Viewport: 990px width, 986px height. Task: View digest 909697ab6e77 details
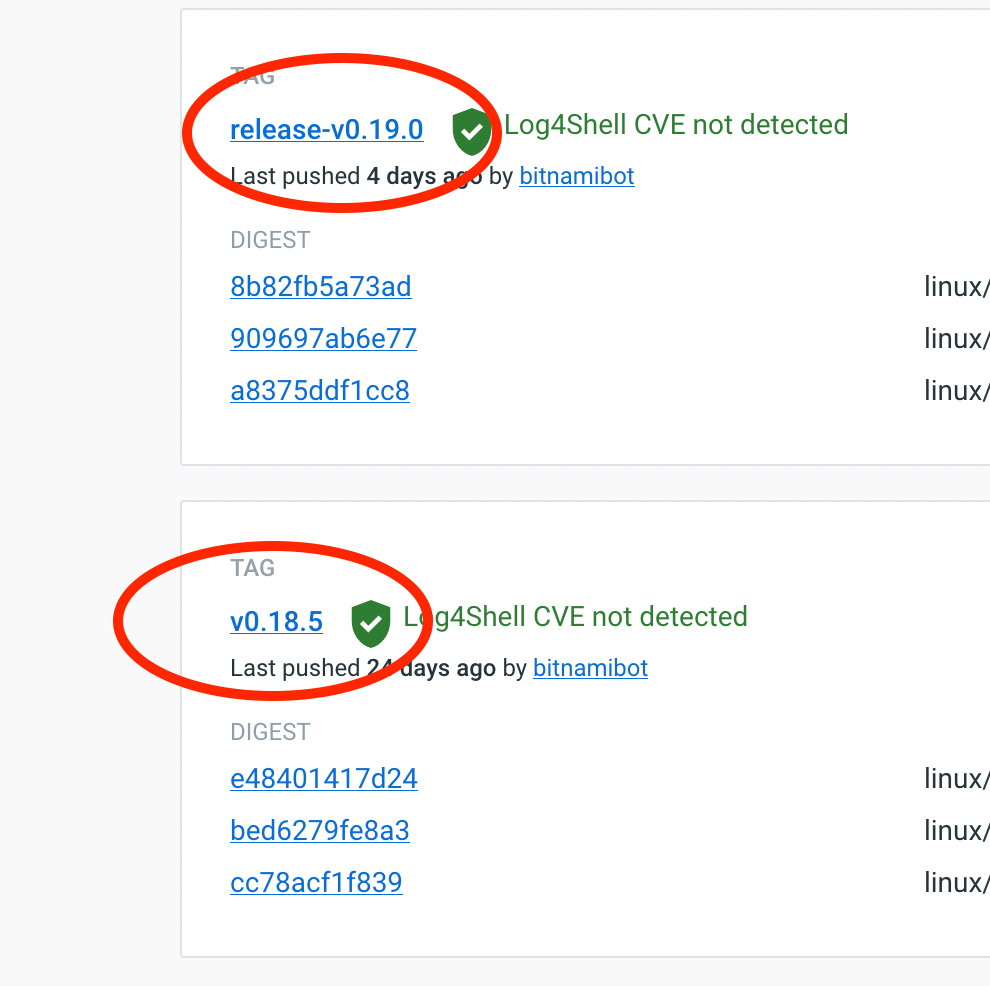point(323,339)
